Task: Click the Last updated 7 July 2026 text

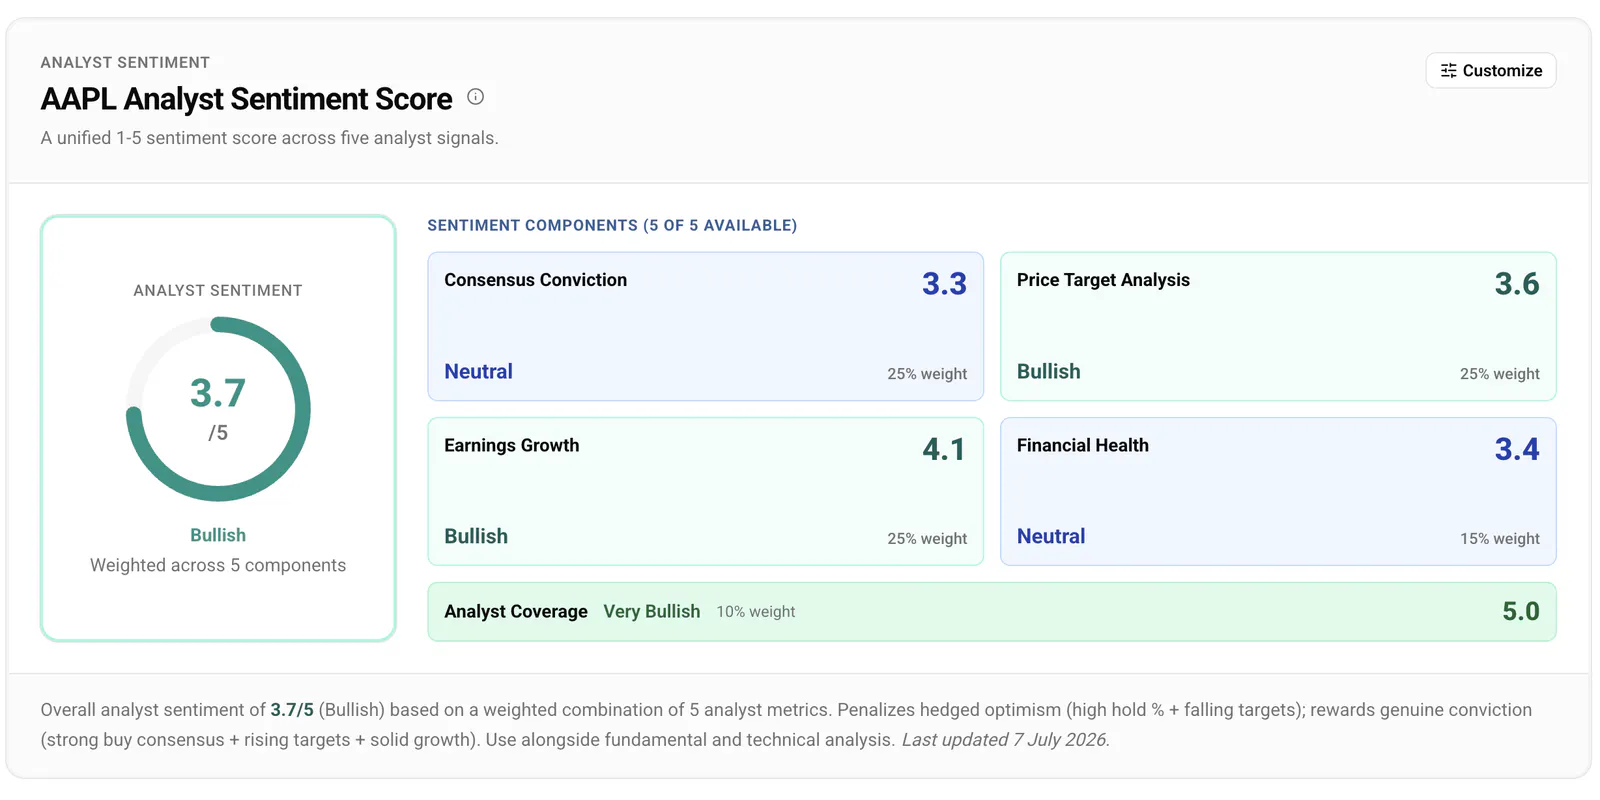Action: pyautogui.click(x=1006, y=740)
